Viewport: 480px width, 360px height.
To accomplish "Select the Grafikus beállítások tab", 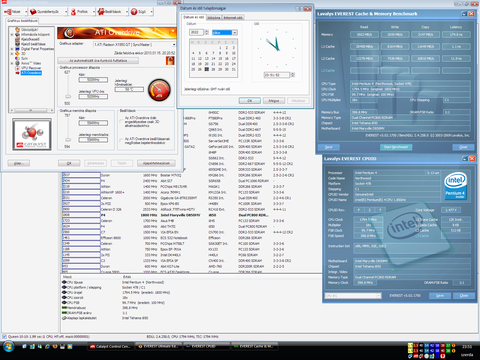I will pos(22,21).
